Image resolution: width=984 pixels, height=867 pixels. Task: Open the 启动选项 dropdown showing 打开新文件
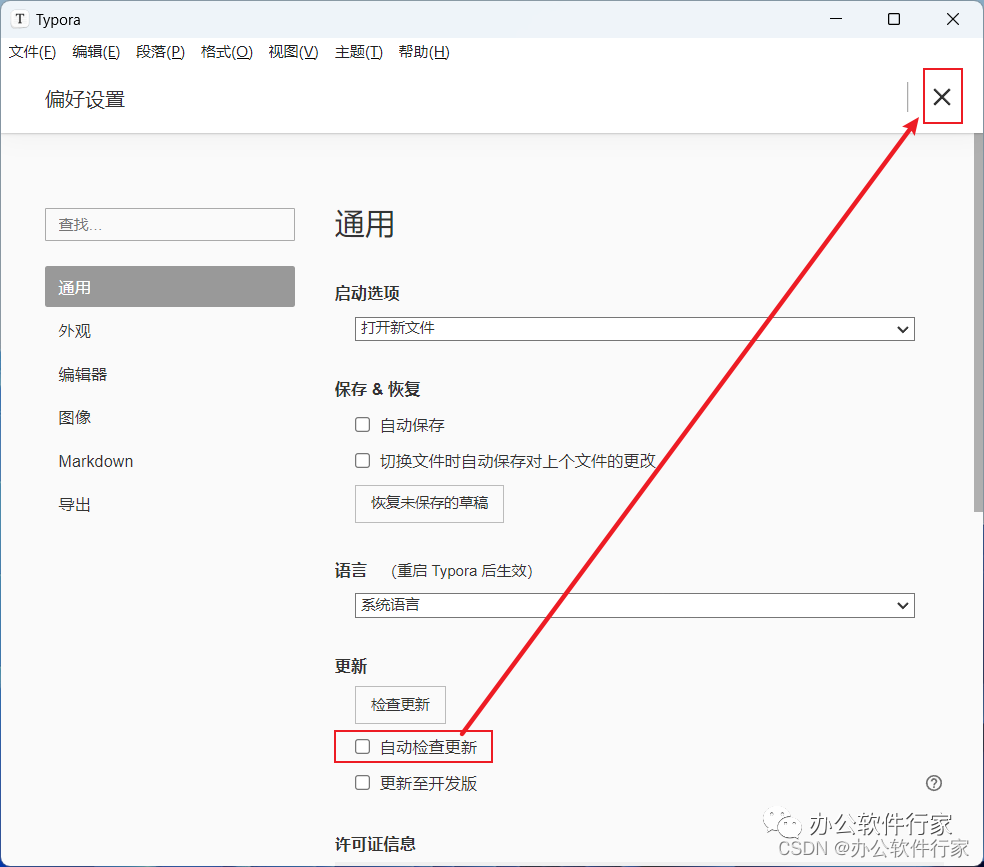pyautogui.click(x=634, y=329)
